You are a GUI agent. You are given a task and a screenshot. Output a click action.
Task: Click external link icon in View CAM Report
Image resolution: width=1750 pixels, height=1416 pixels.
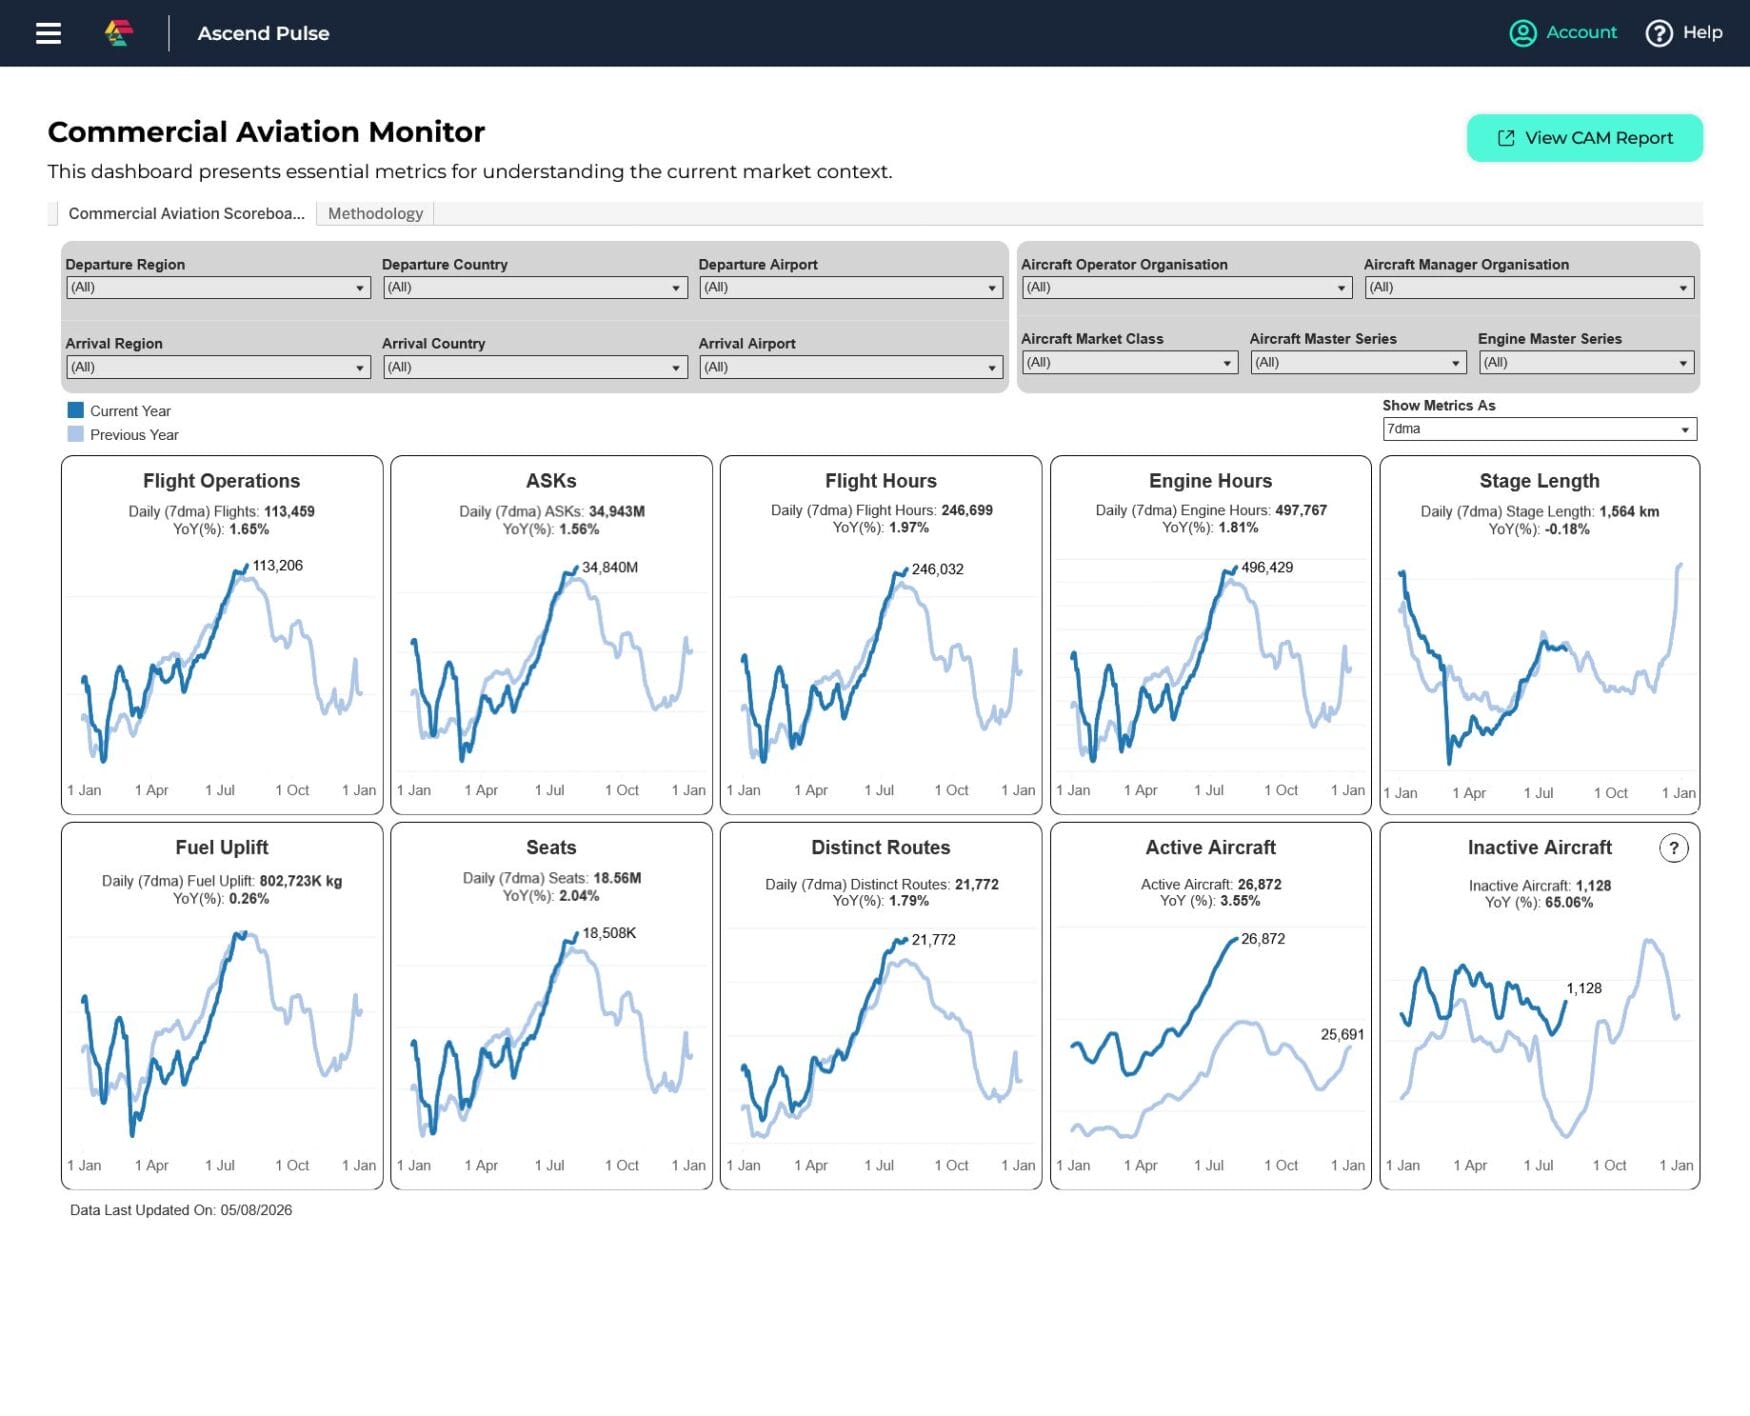1505,138
